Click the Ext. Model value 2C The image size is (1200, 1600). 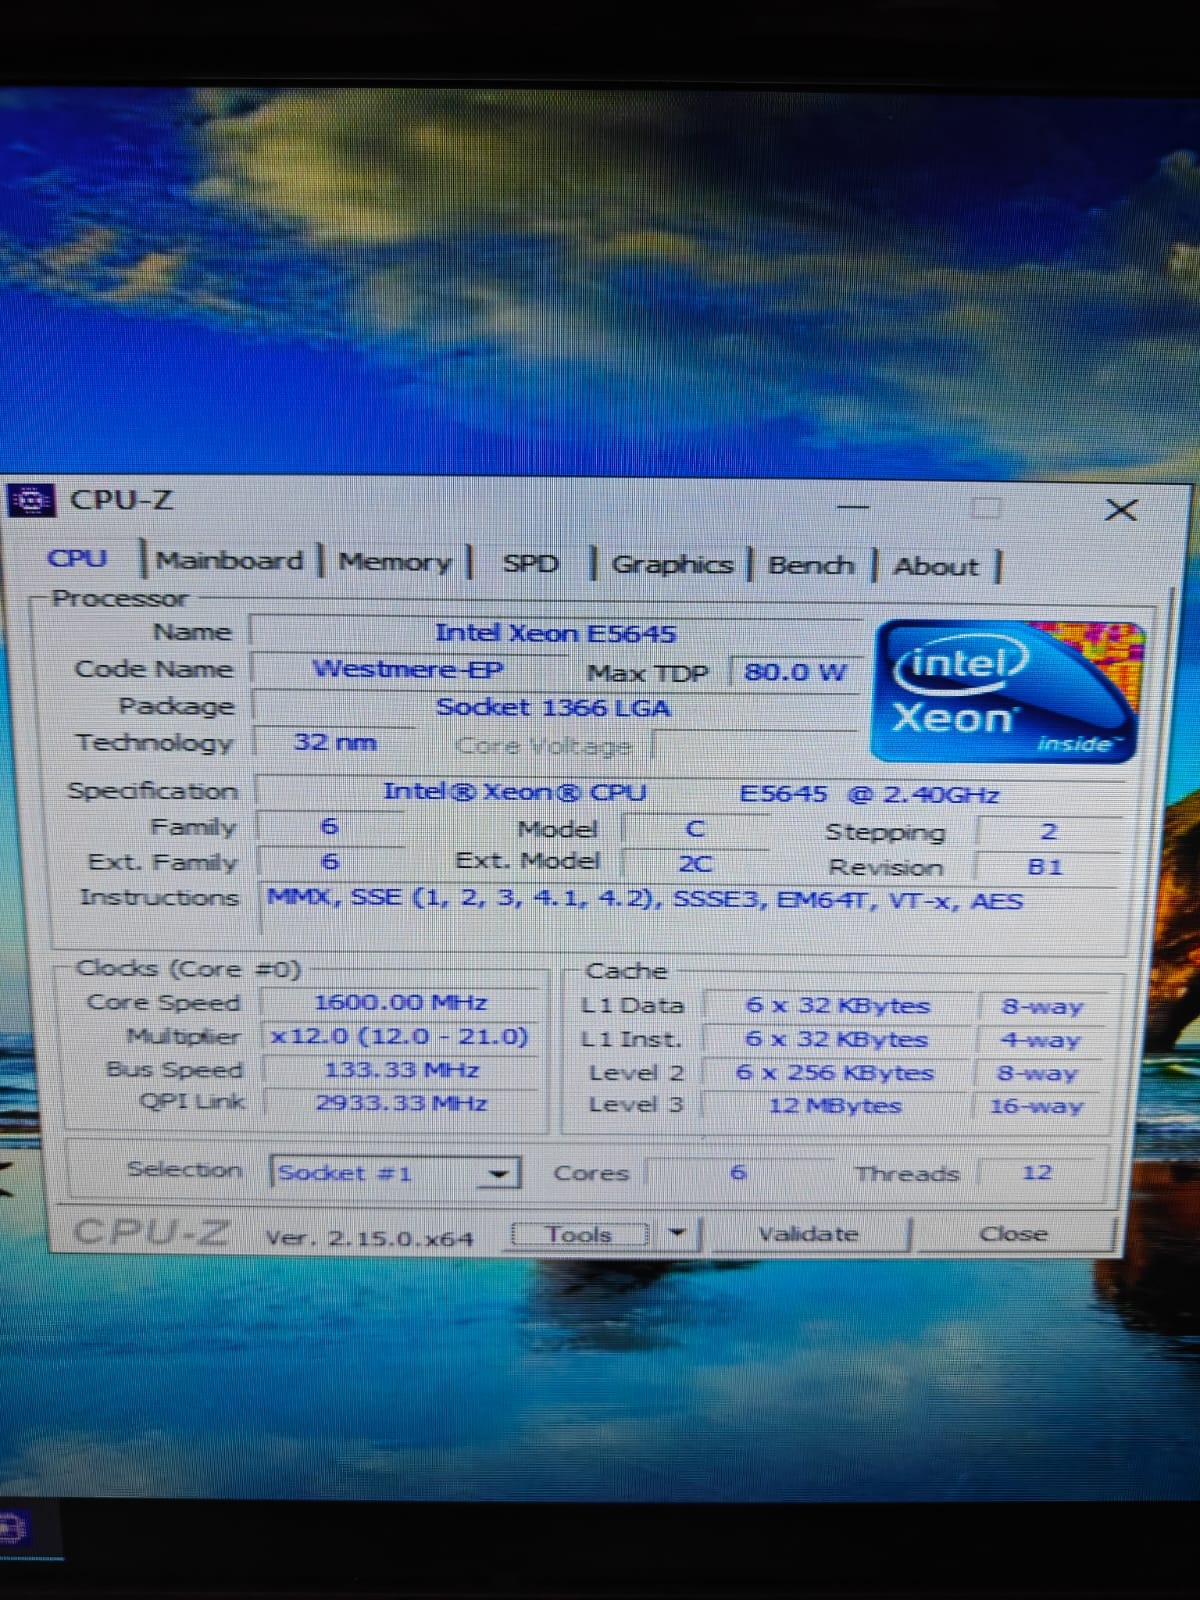click(x=695, y=863)
